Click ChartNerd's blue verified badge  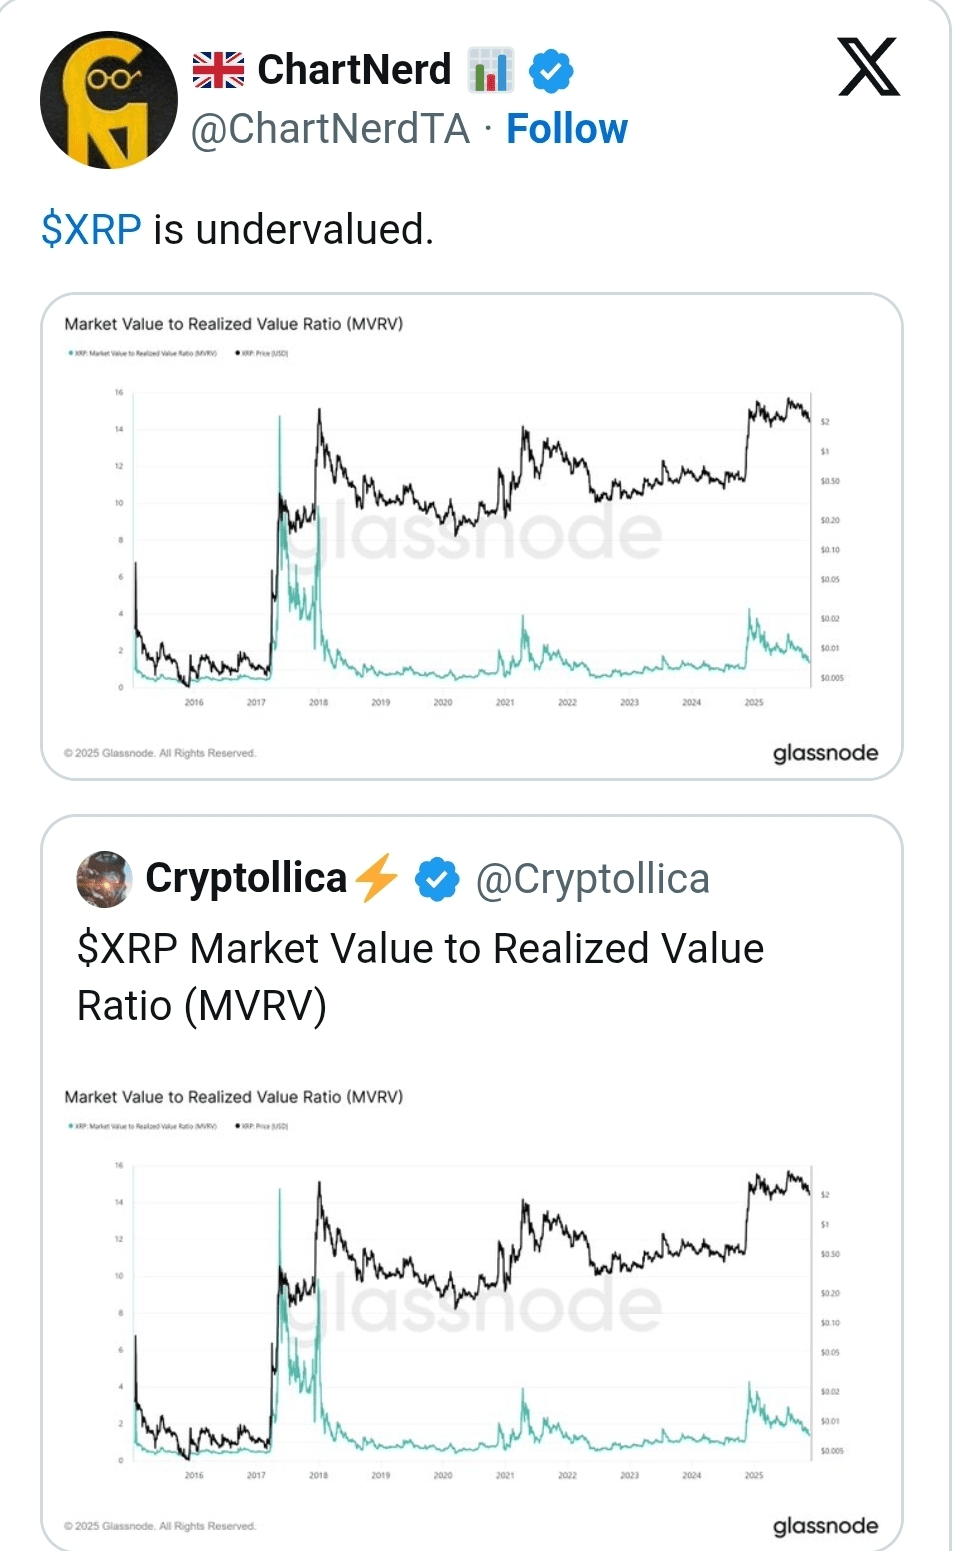550,71
